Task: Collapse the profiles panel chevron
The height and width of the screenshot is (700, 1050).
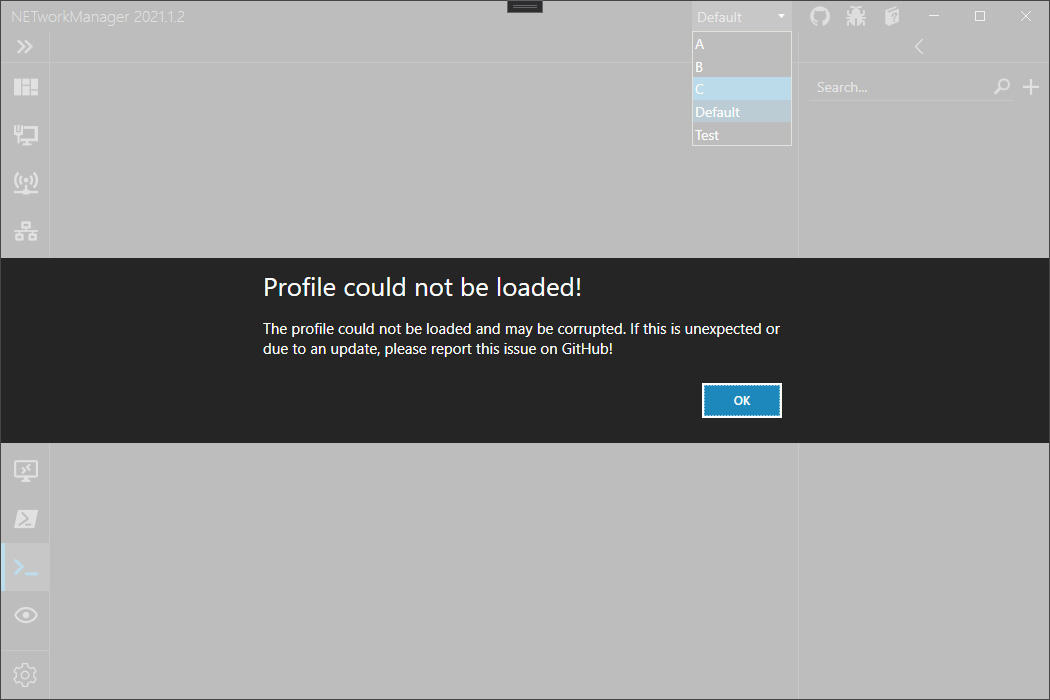Action: click(x=918, y=46)
